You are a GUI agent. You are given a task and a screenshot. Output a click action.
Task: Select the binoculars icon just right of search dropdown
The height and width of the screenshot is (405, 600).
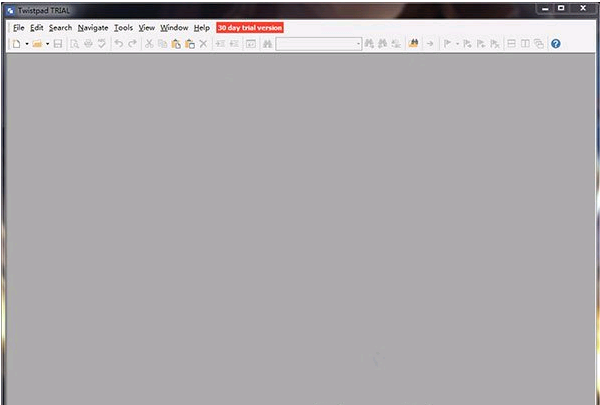pos(369,44)
